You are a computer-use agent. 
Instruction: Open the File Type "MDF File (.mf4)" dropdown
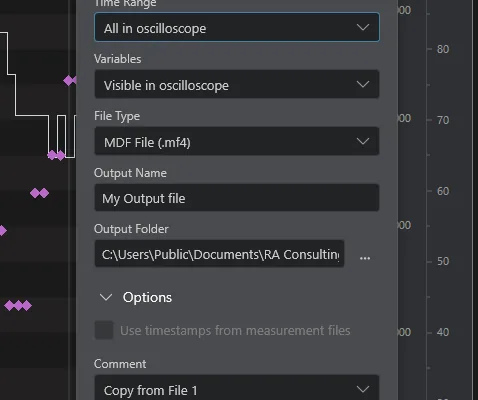[237, 141]
